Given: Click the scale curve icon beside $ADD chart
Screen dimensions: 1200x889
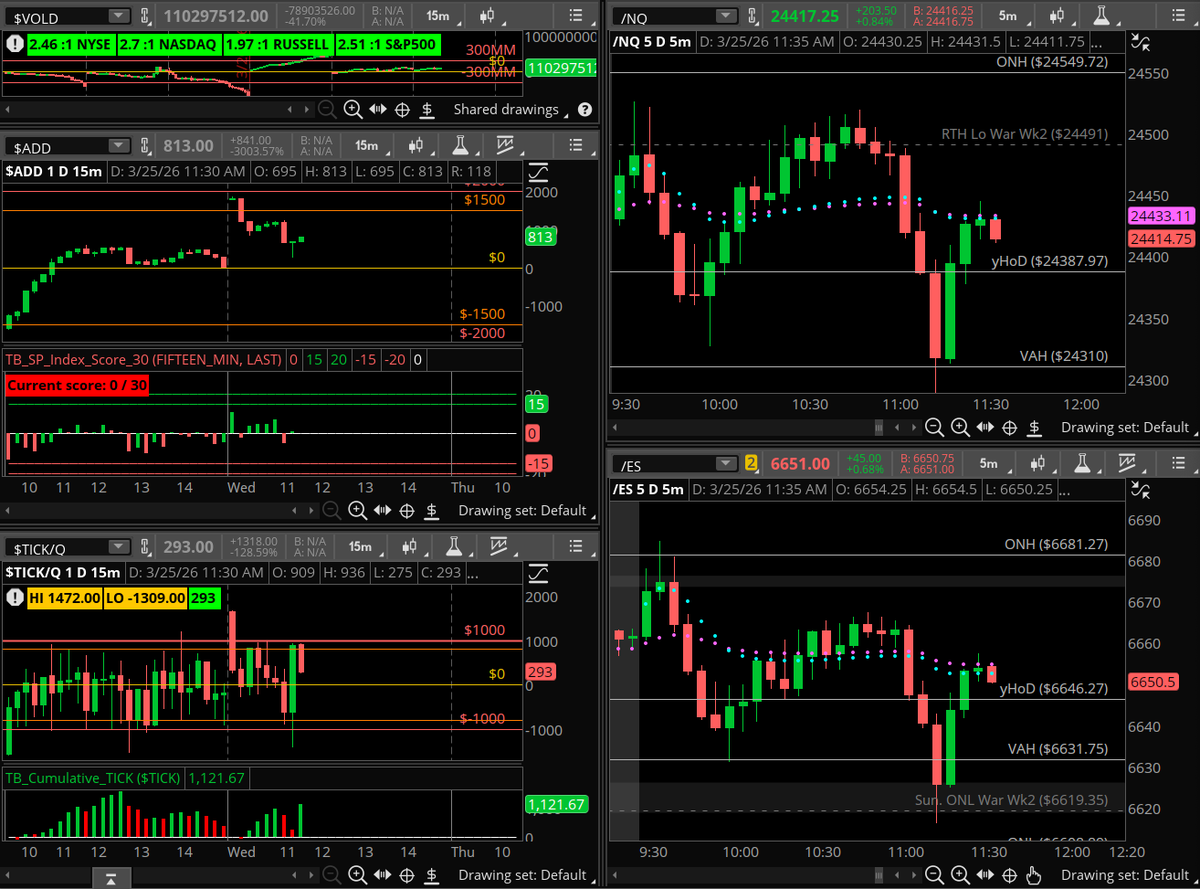Looking at the screenshot, I should click(538, 171).
